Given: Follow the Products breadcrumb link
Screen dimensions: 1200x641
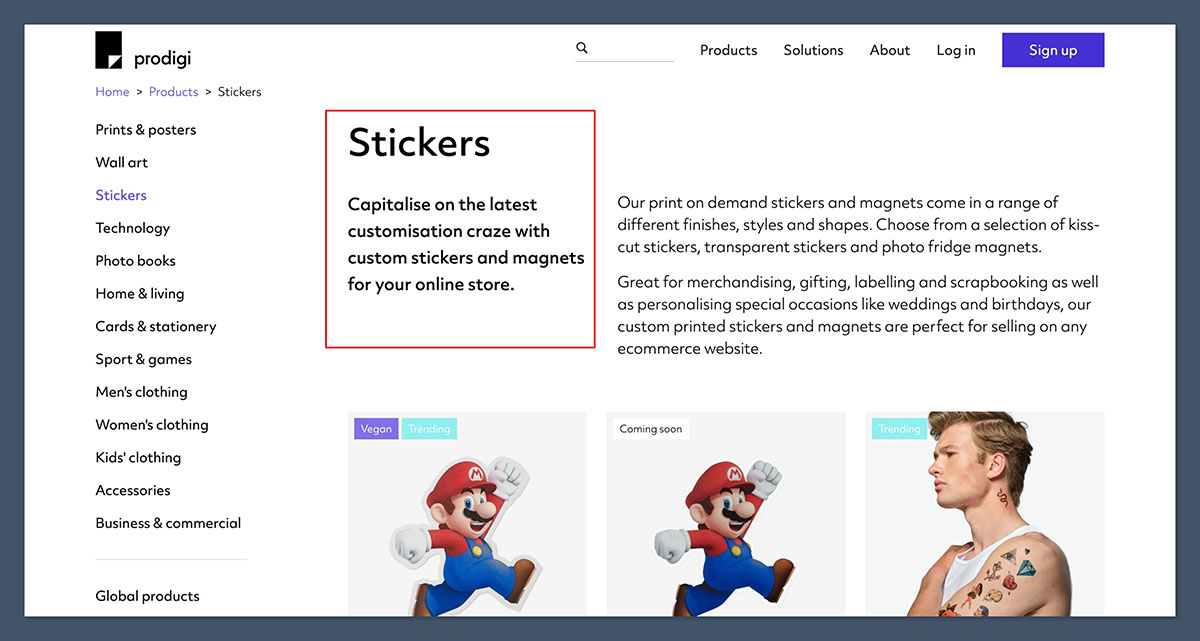Looking at the screenshot, I should pyautogui.click(x=174, y=92).
